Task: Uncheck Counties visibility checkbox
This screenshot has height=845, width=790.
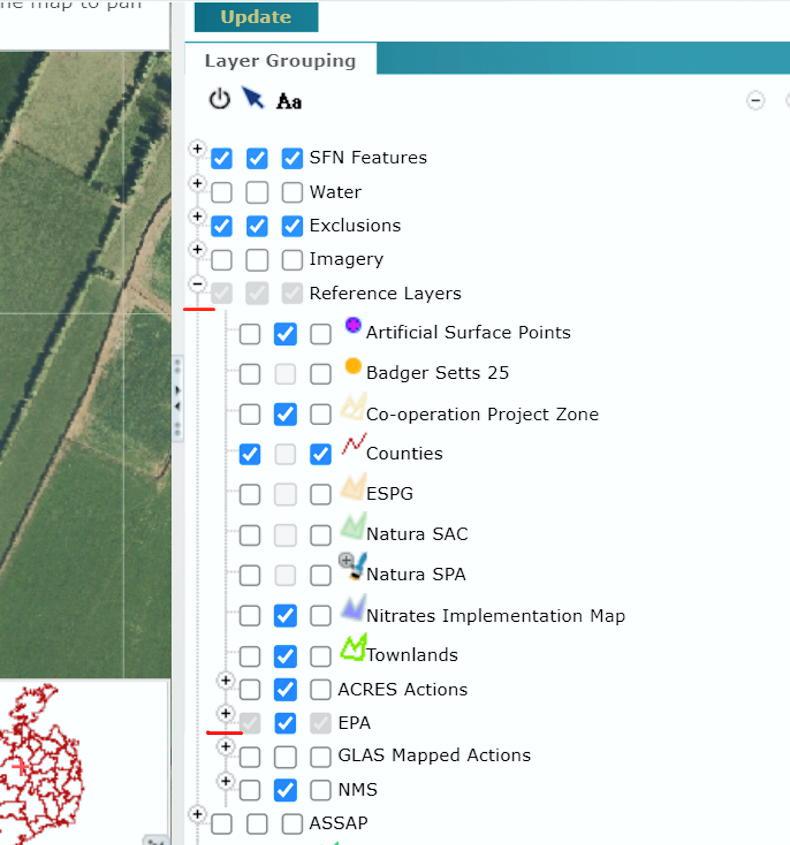Action: coord(250,454)
